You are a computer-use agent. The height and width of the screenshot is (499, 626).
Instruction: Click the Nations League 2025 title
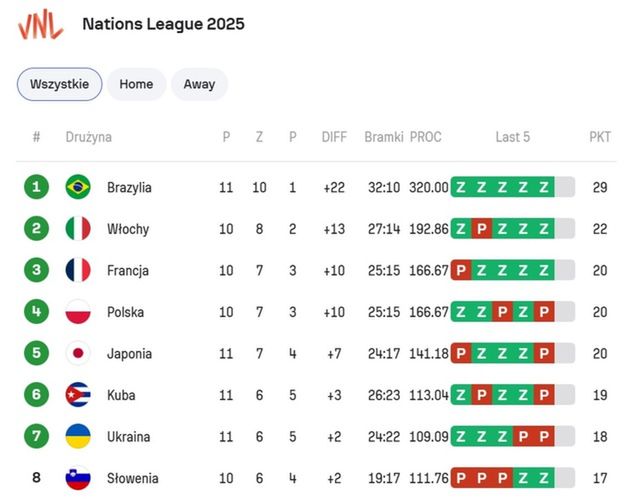[x=163, y=24]
